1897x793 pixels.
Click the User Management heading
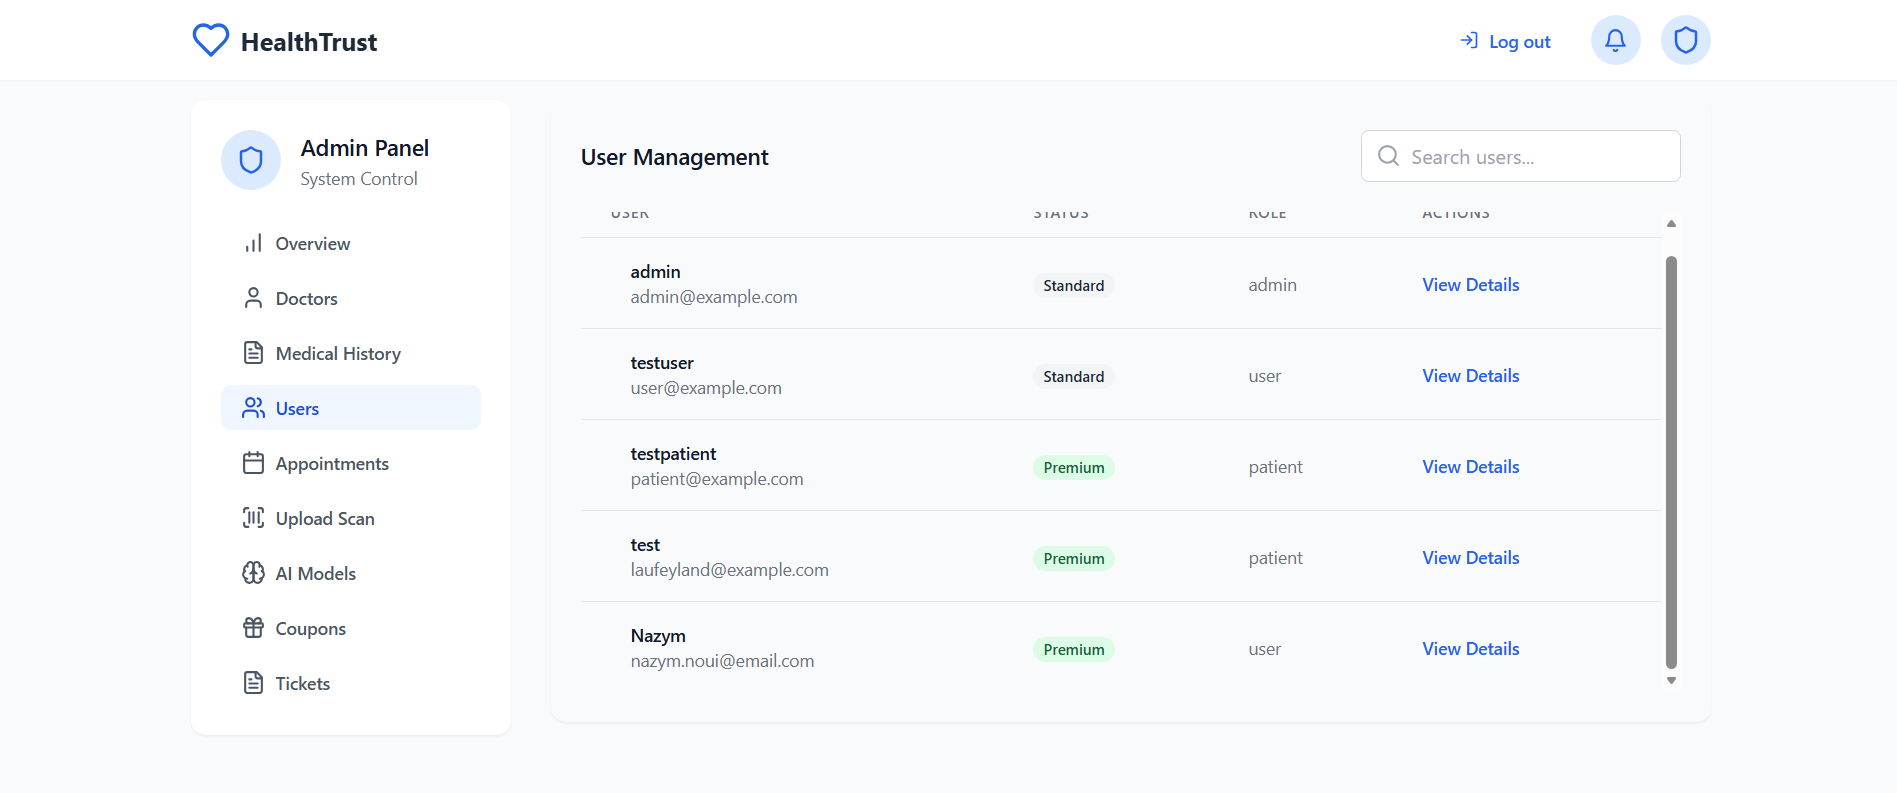(x=675, y=157)
